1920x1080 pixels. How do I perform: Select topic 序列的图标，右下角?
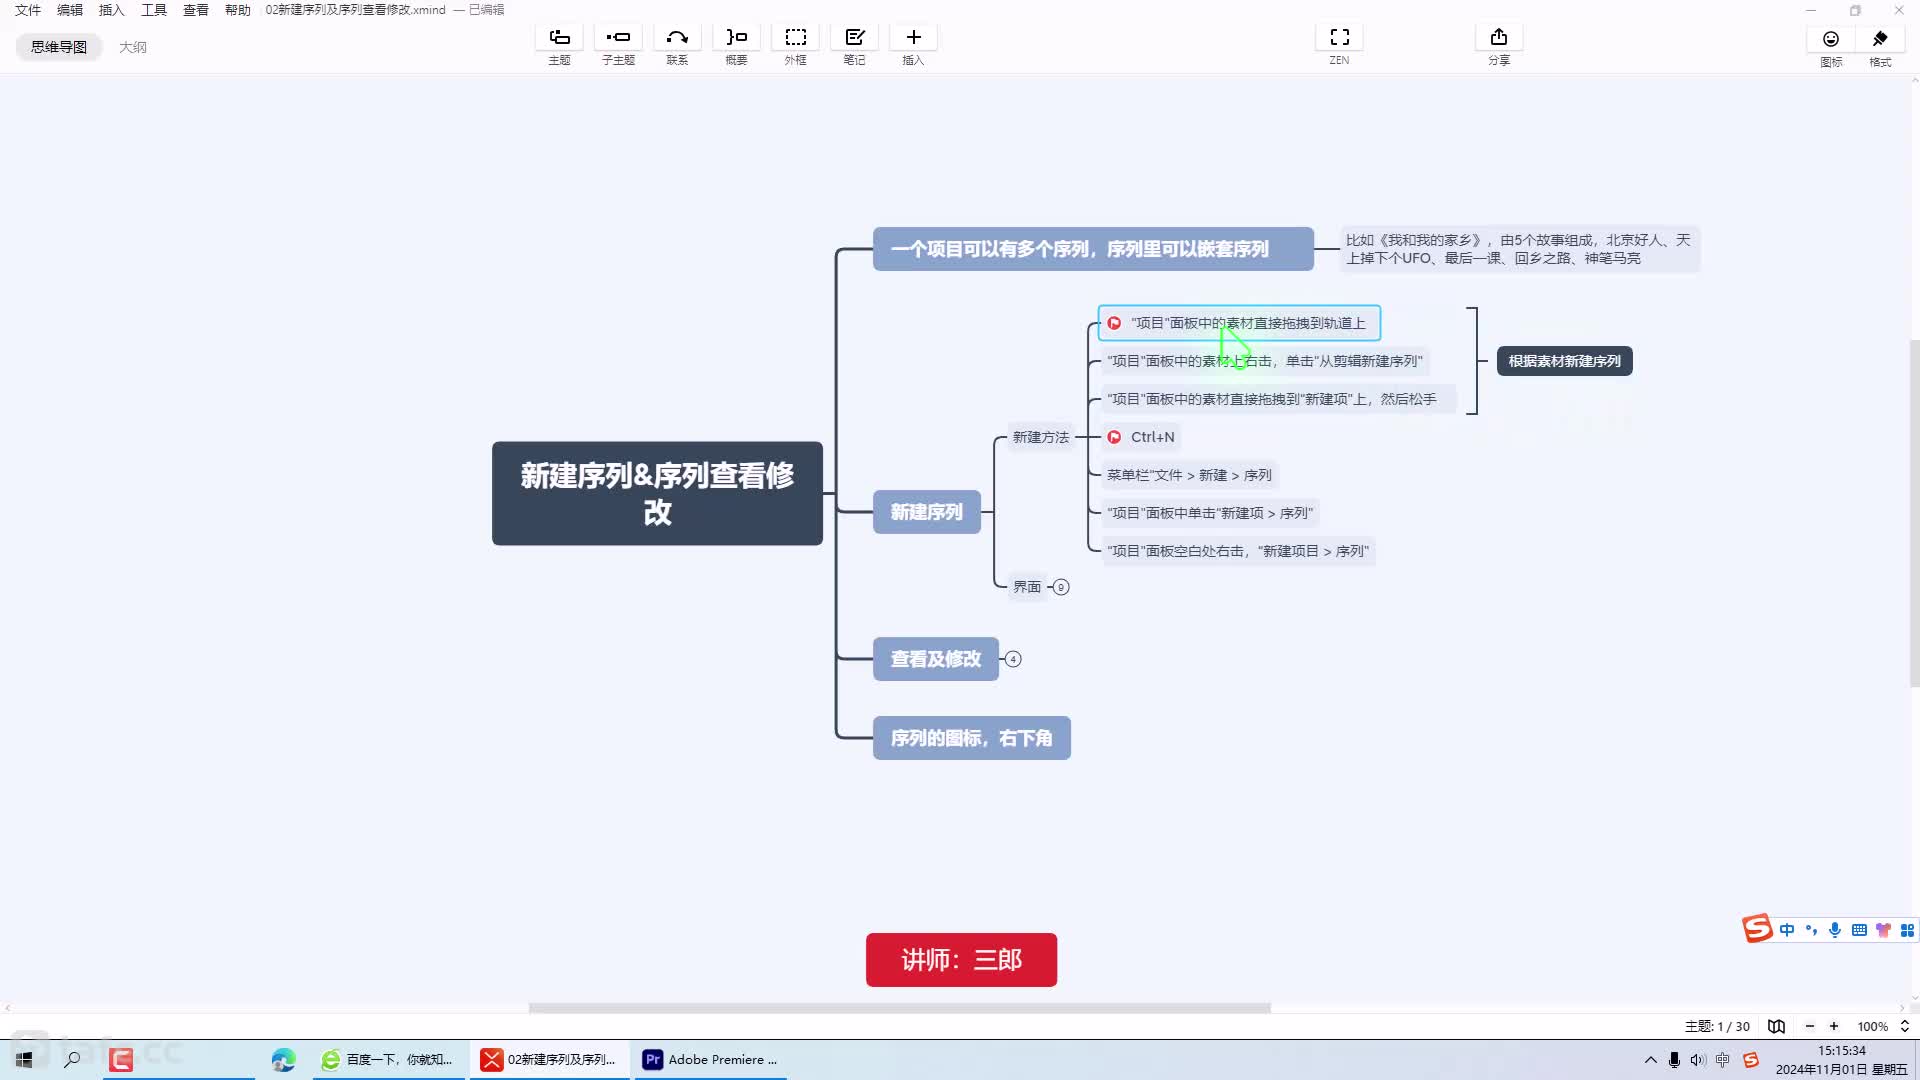coord(971,738)
